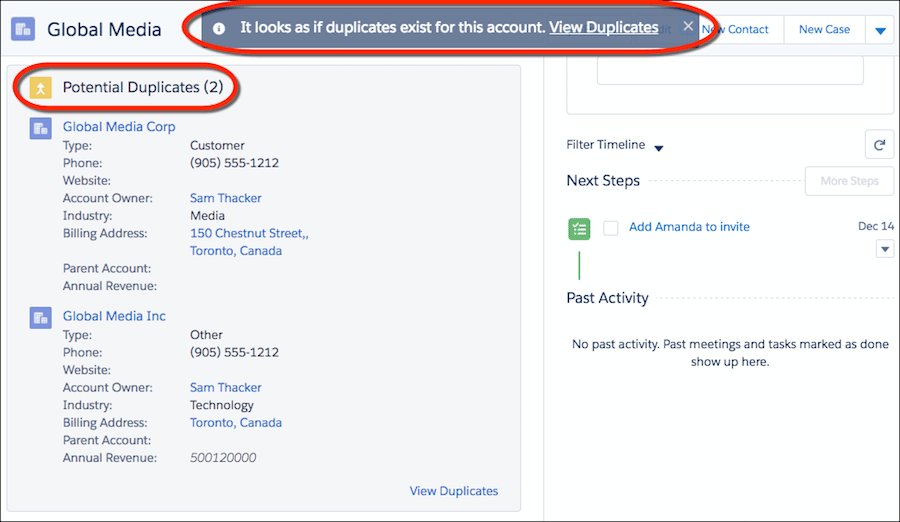
Task: Open the Global Media Inc account link
Action: (x=114, y=316)
